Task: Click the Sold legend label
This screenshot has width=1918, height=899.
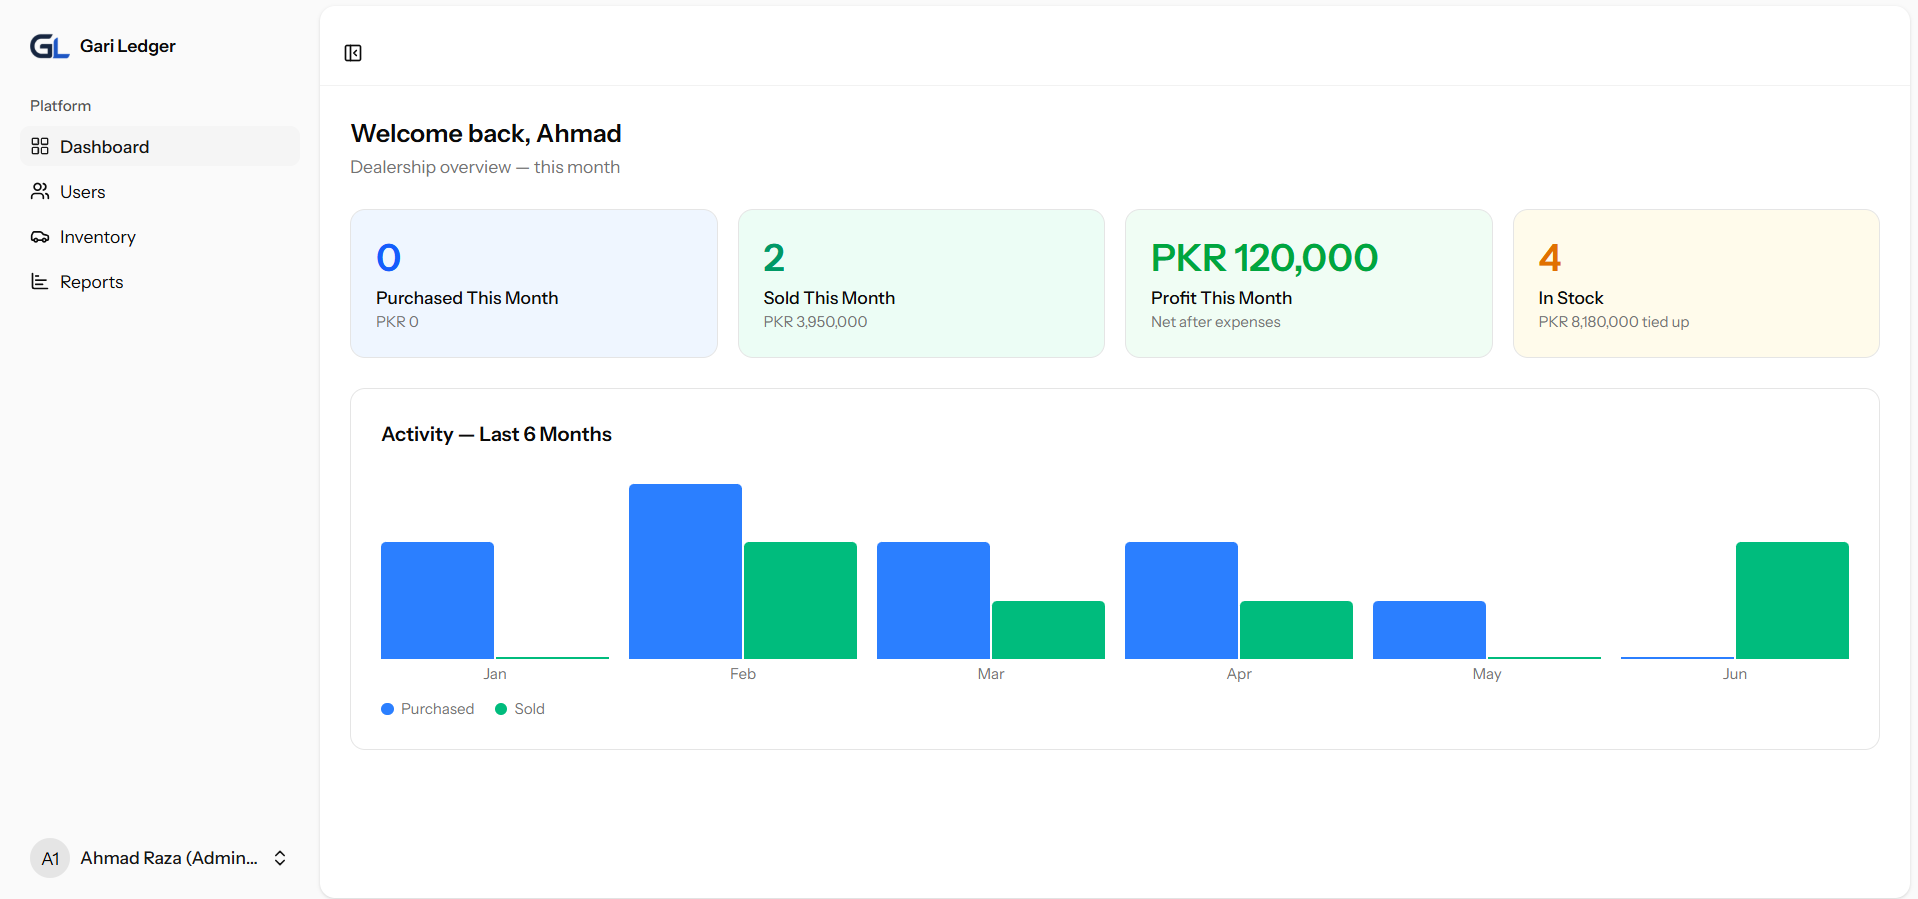Action: pyautogui.click(x=529, y=709)
